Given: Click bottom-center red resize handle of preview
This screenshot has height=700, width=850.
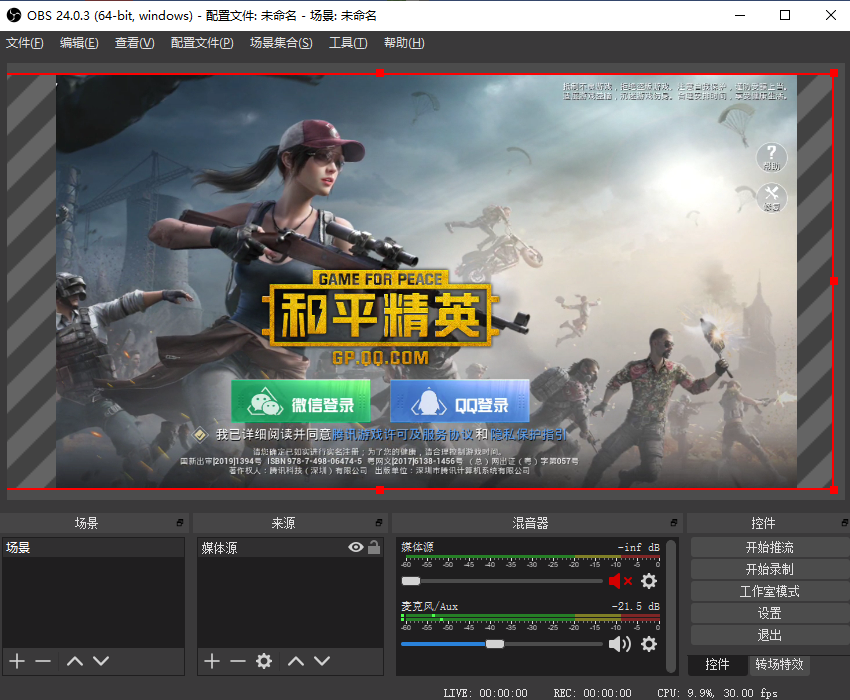Looking at the screenshot, I should (380, 490).
